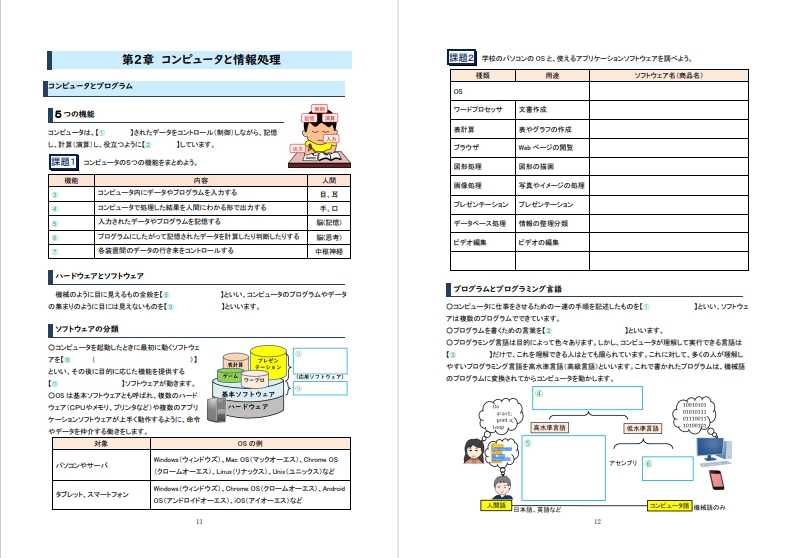Click the green ゲーム cylinder in diagram
Screen dimensions: 794x558
coord(230,376)
